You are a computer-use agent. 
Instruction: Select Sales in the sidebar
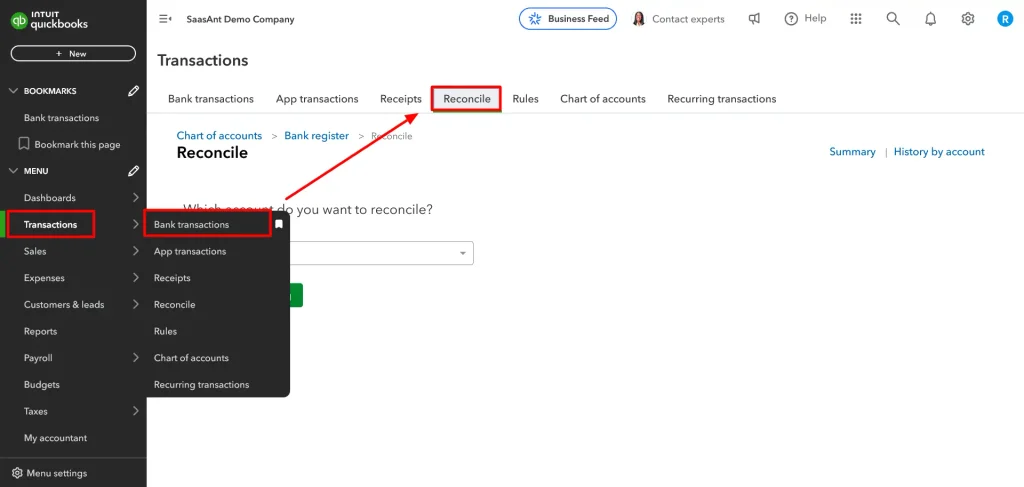tap(35, 251)
